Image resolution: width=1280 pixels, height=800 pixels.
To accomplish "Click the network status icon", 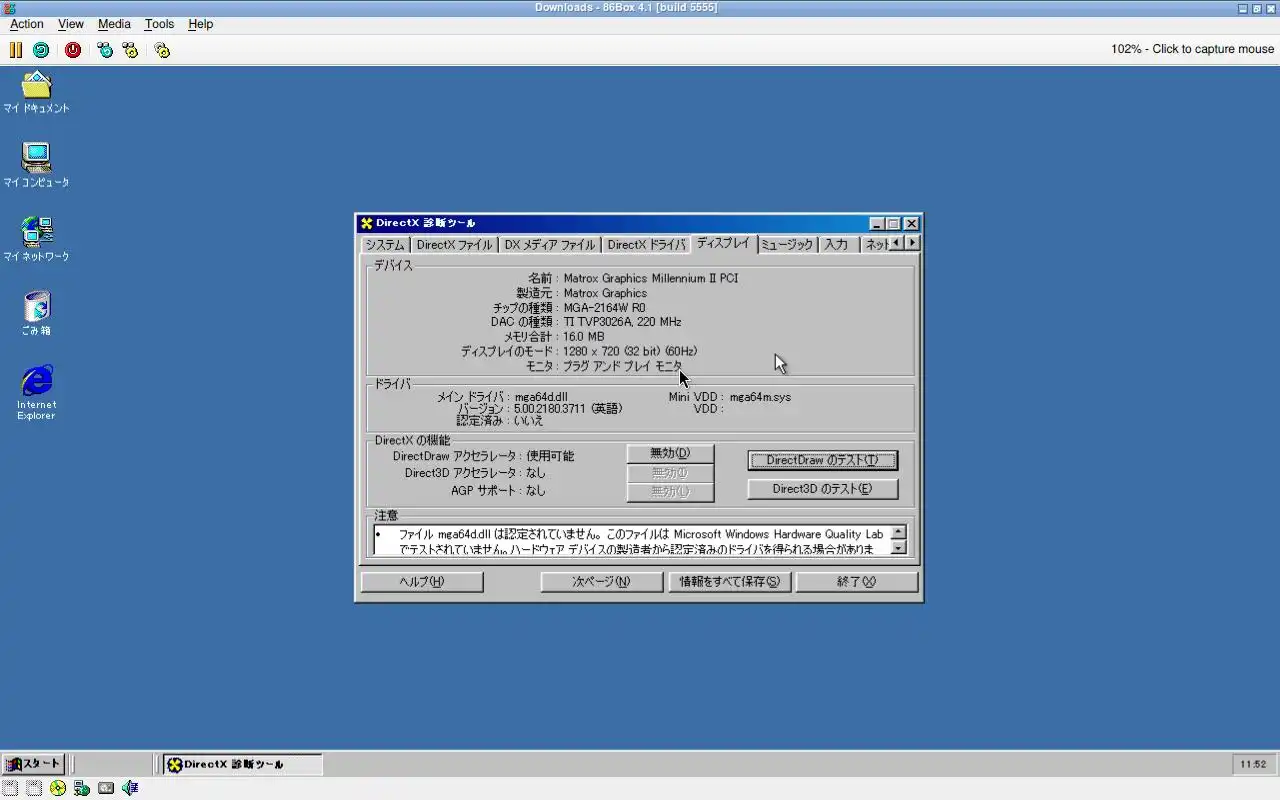I will pos(82,788).
